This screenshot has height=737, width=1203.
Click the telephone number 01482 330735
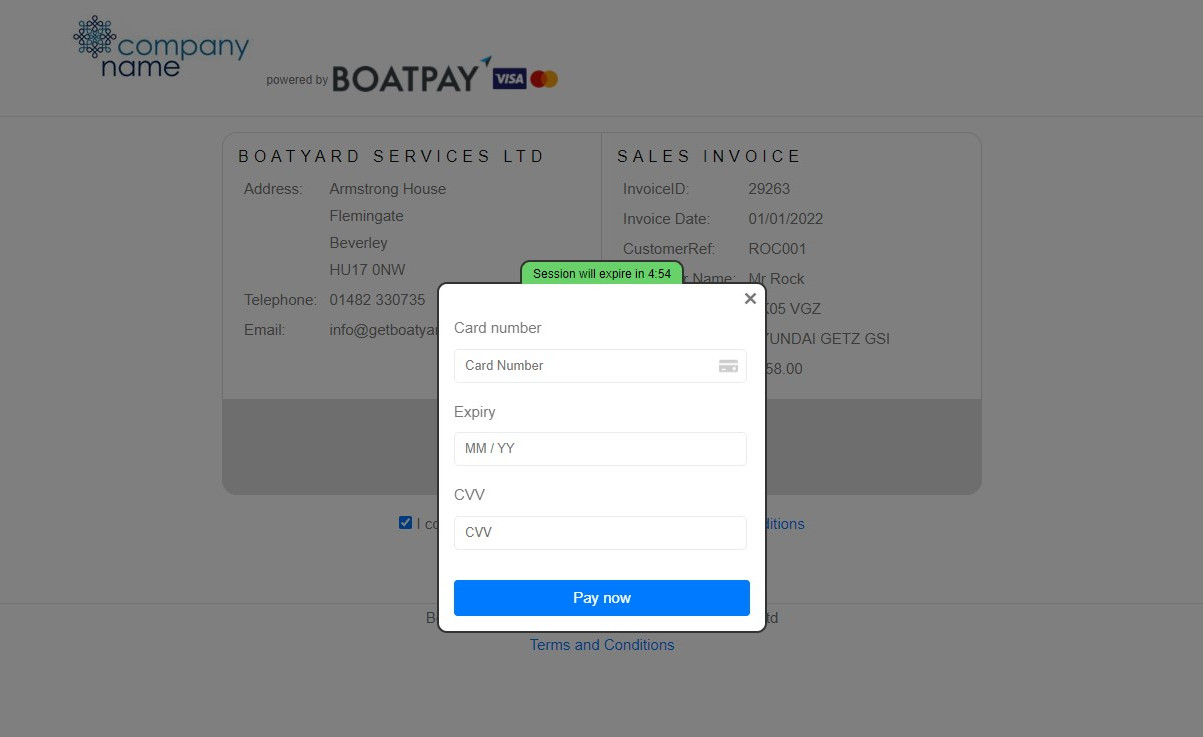click(377, 299)
